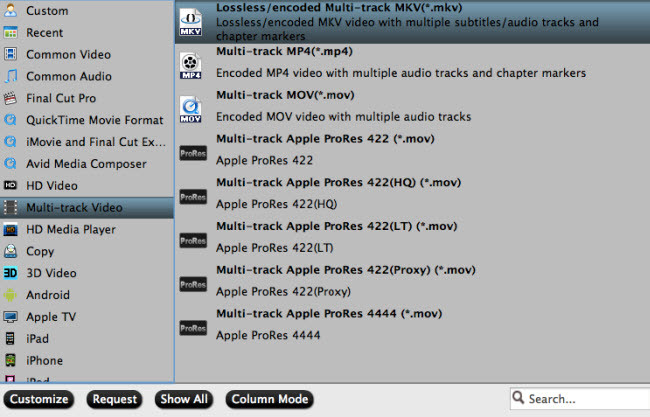650x417 pixels.
Task: Click the Common Video film icon
Action: [x=10, y=54]
